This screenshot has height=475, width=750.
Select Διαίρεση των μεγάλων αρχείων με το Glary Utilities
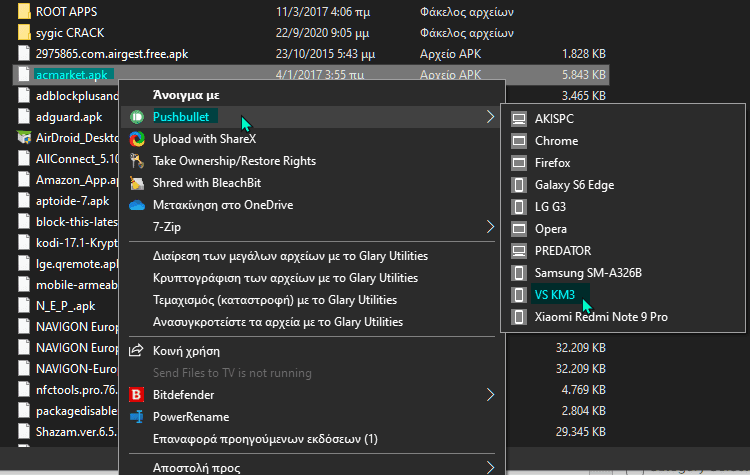[312, 256]
